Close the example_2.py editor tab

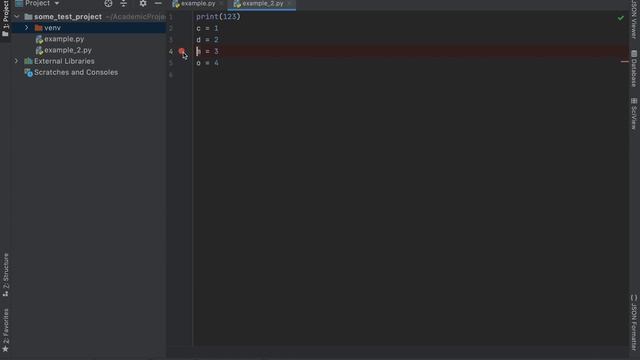click(289, 4)
